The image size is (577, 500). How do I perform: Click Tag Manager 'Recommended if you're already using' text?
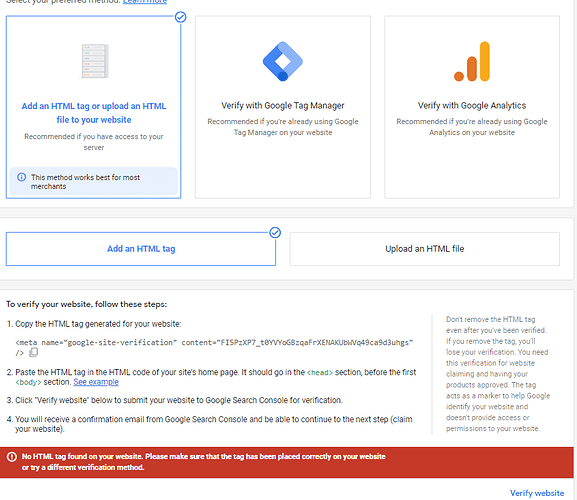[x=283, y=127]
